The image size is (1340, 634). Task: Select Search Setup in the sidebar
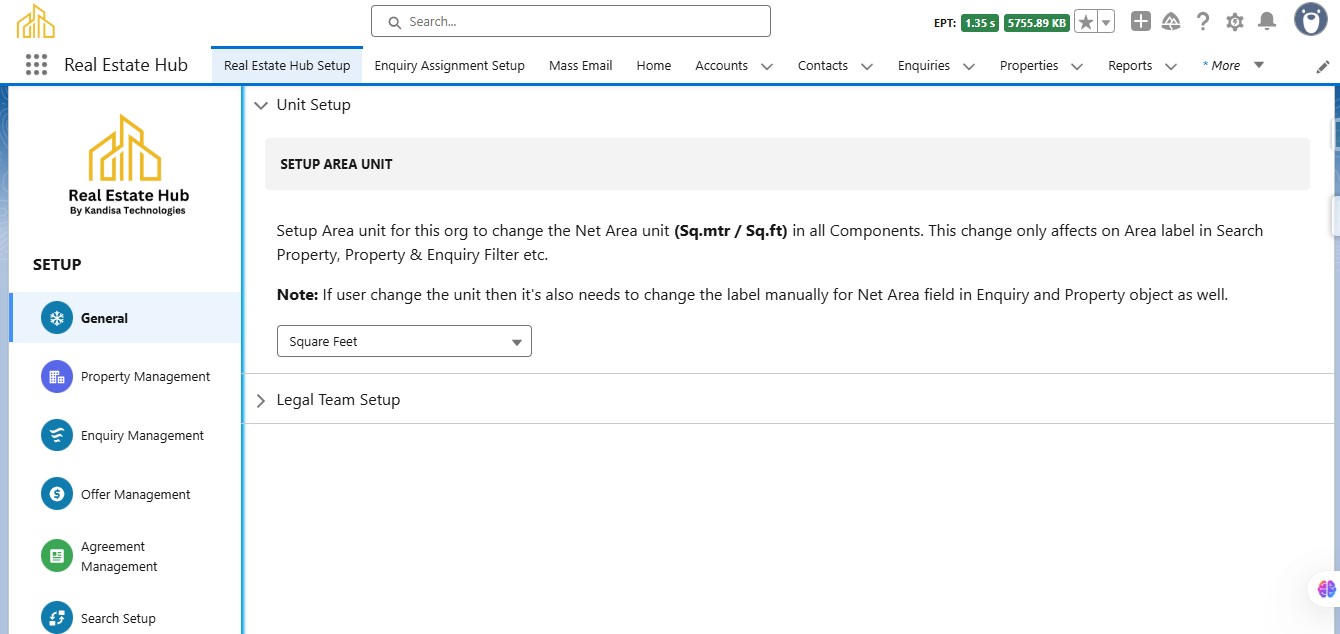click(118, 618)
